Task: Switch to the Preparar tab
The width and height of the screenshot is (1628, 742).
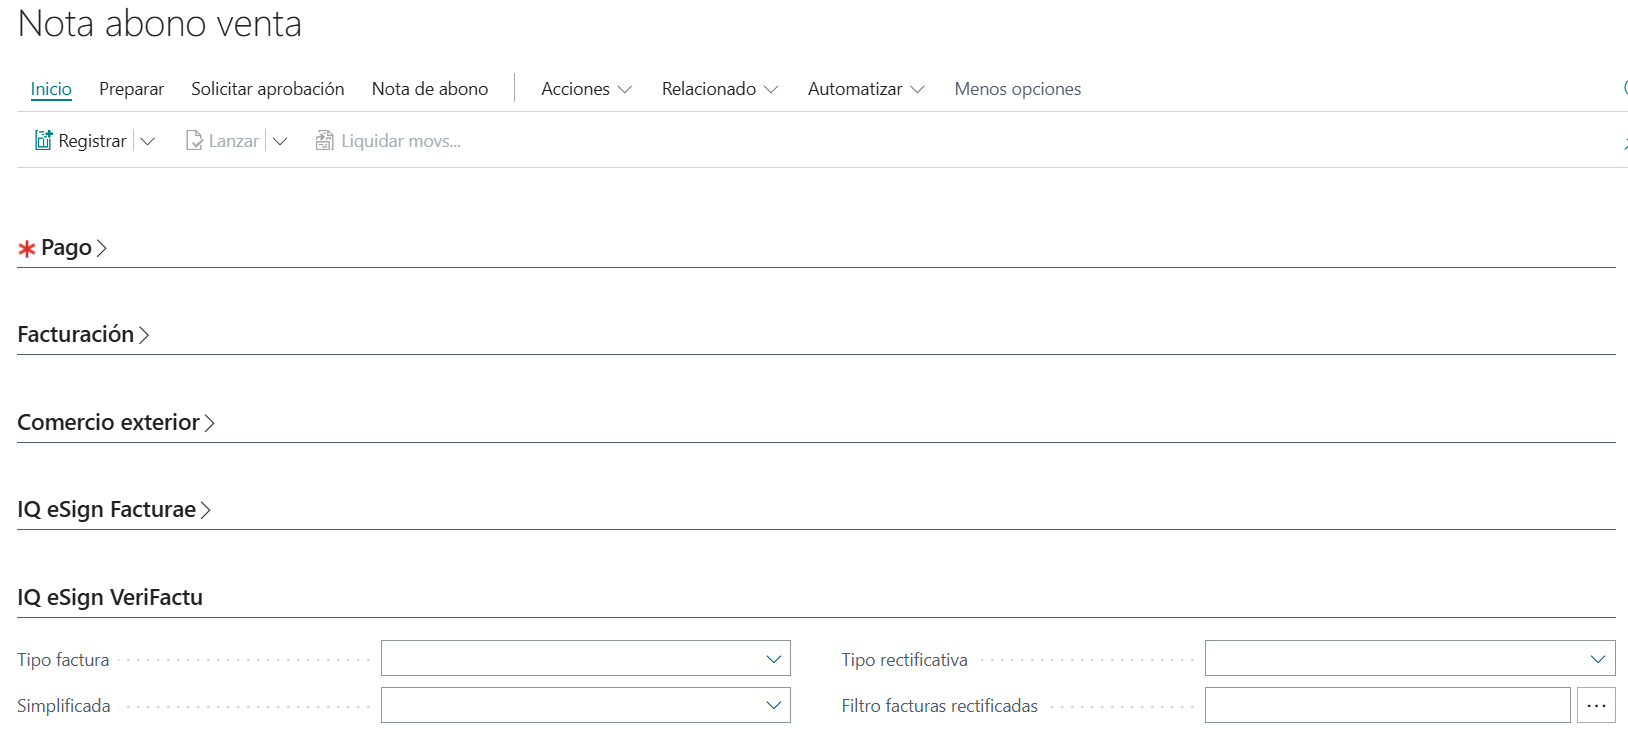Action: (x=131, y=89)
